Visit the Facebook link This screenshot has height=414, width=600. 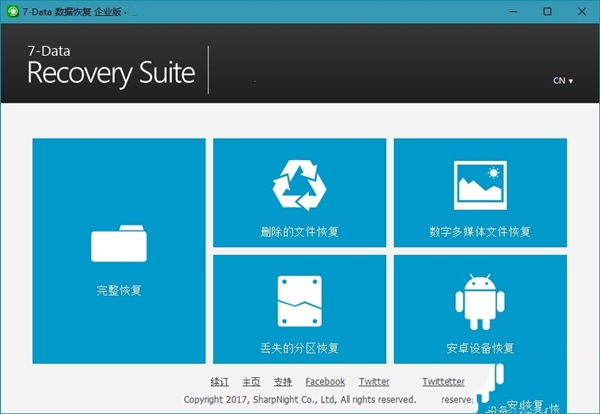[325, 381]
